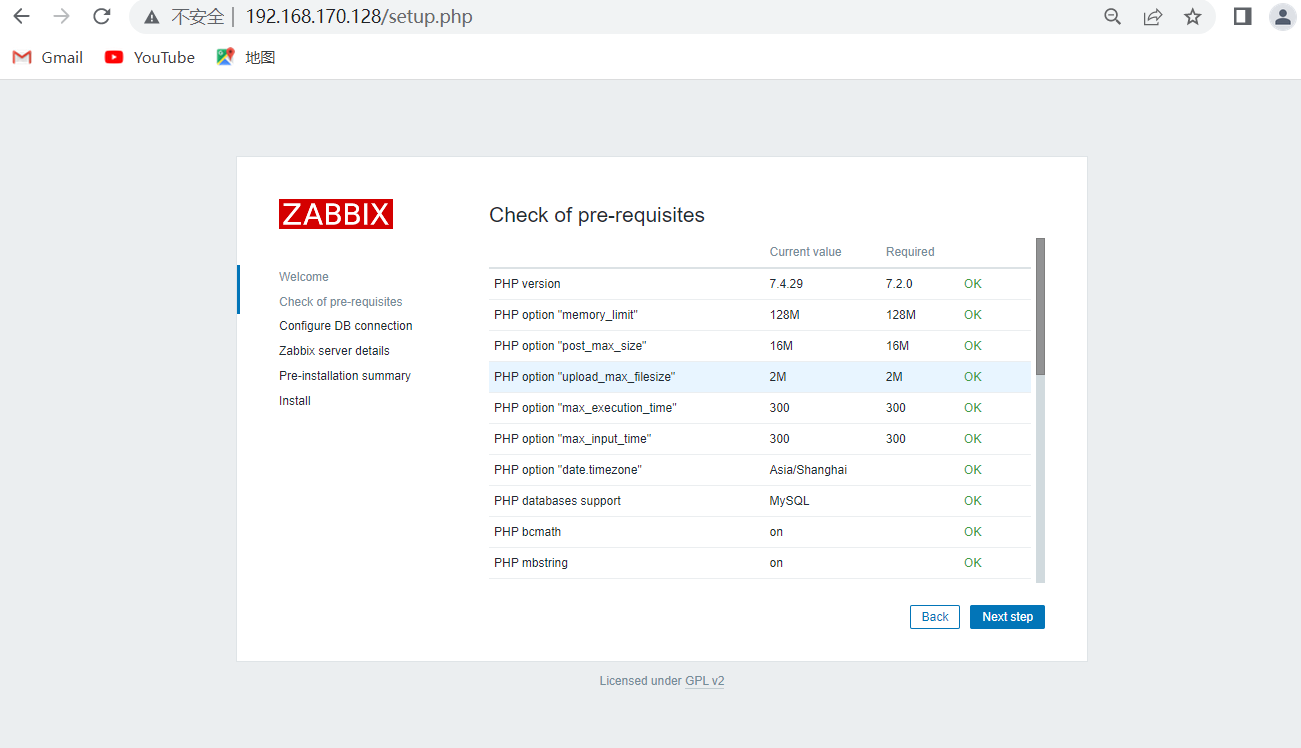This screenshot has height=748, width=1301.
Task: Click the PHP option "memory_limit" label
Action: [566, 315]
